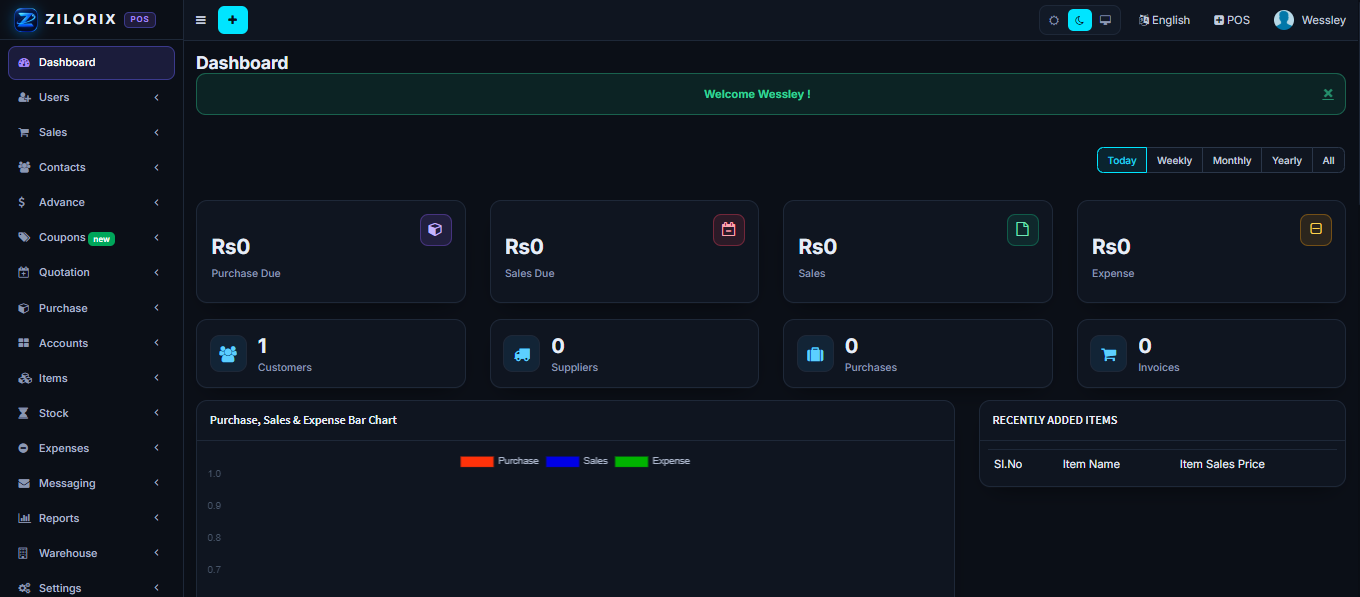Click the Wessley user avatar
1360x597 pixels.
coord(1284,20)
